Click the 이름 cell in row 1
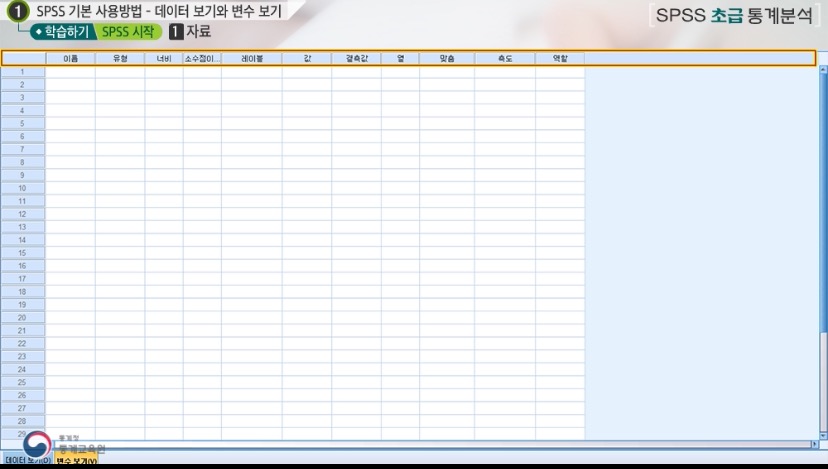 71,71
